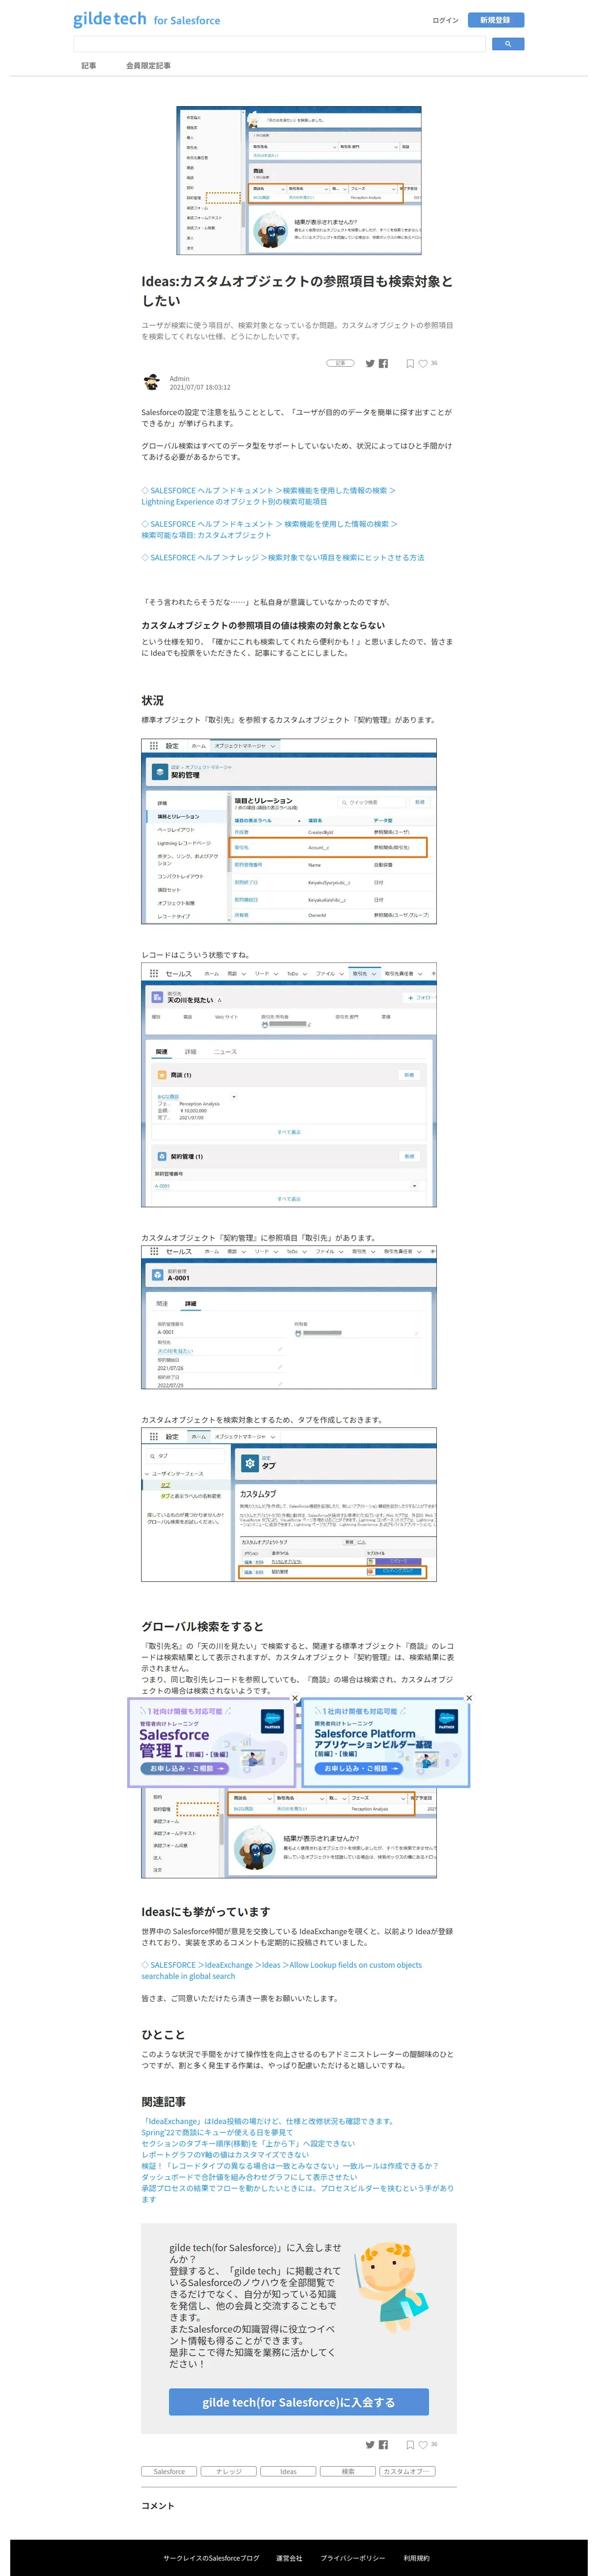Image resolution: width=598 pixels, height=2576 pixels.
Task: Open プライバシーポリシー footer link
Action: click(353, 2558)
